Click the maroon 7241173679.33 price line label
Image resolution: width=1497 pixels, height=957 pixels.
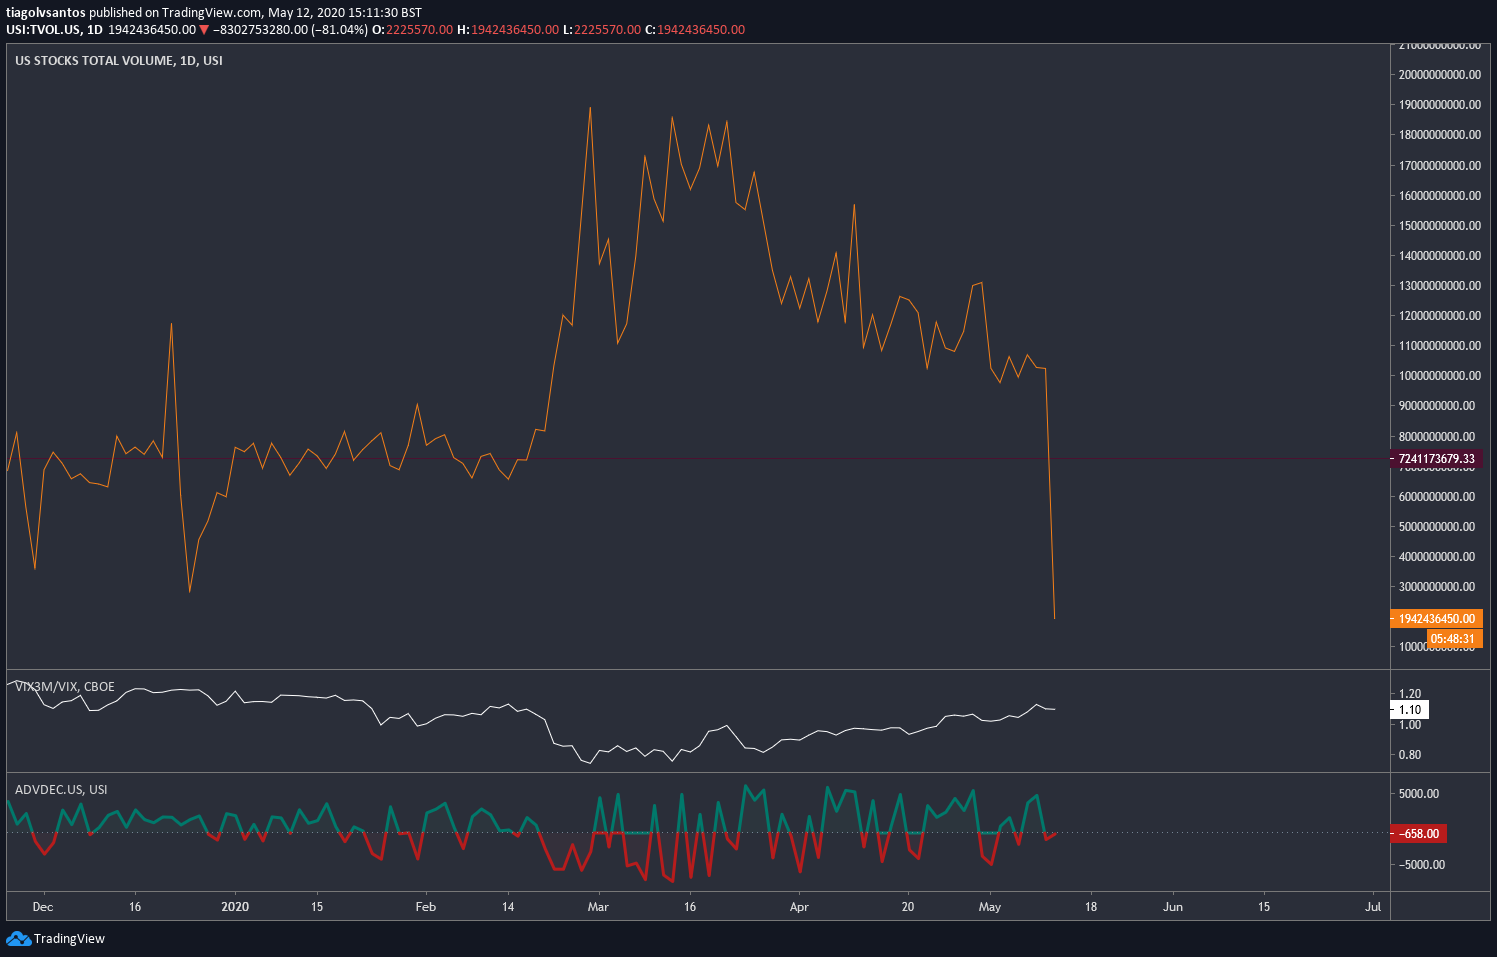1437,458
